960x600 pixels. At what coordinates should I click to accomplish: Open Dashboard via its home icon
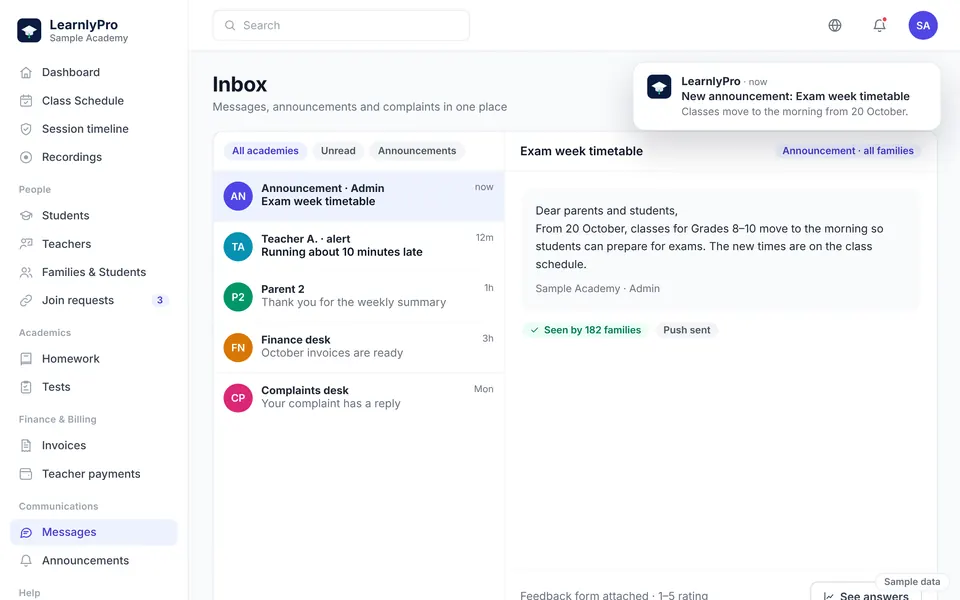(26, 72)
